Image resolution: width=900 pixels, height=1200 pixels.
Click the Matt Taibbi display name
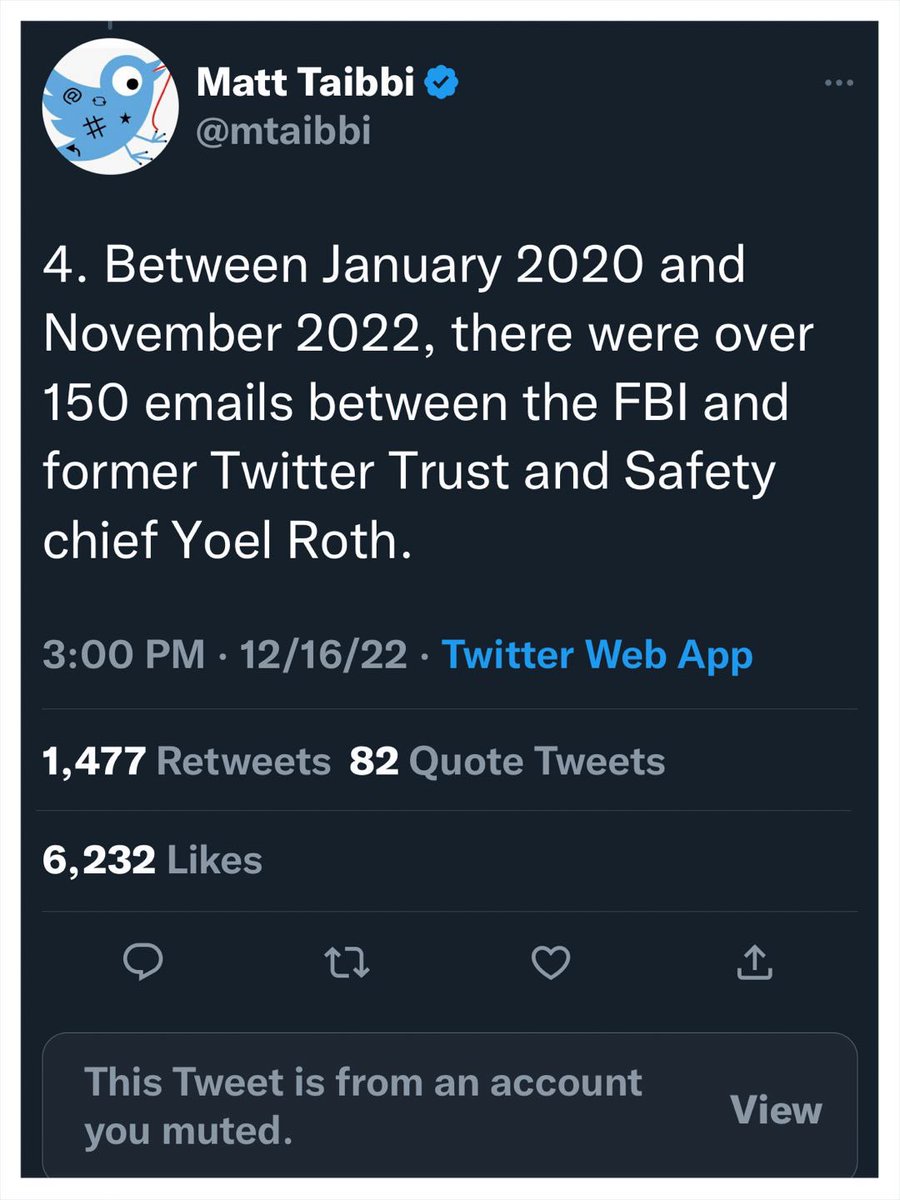click(x=307, y=84)
